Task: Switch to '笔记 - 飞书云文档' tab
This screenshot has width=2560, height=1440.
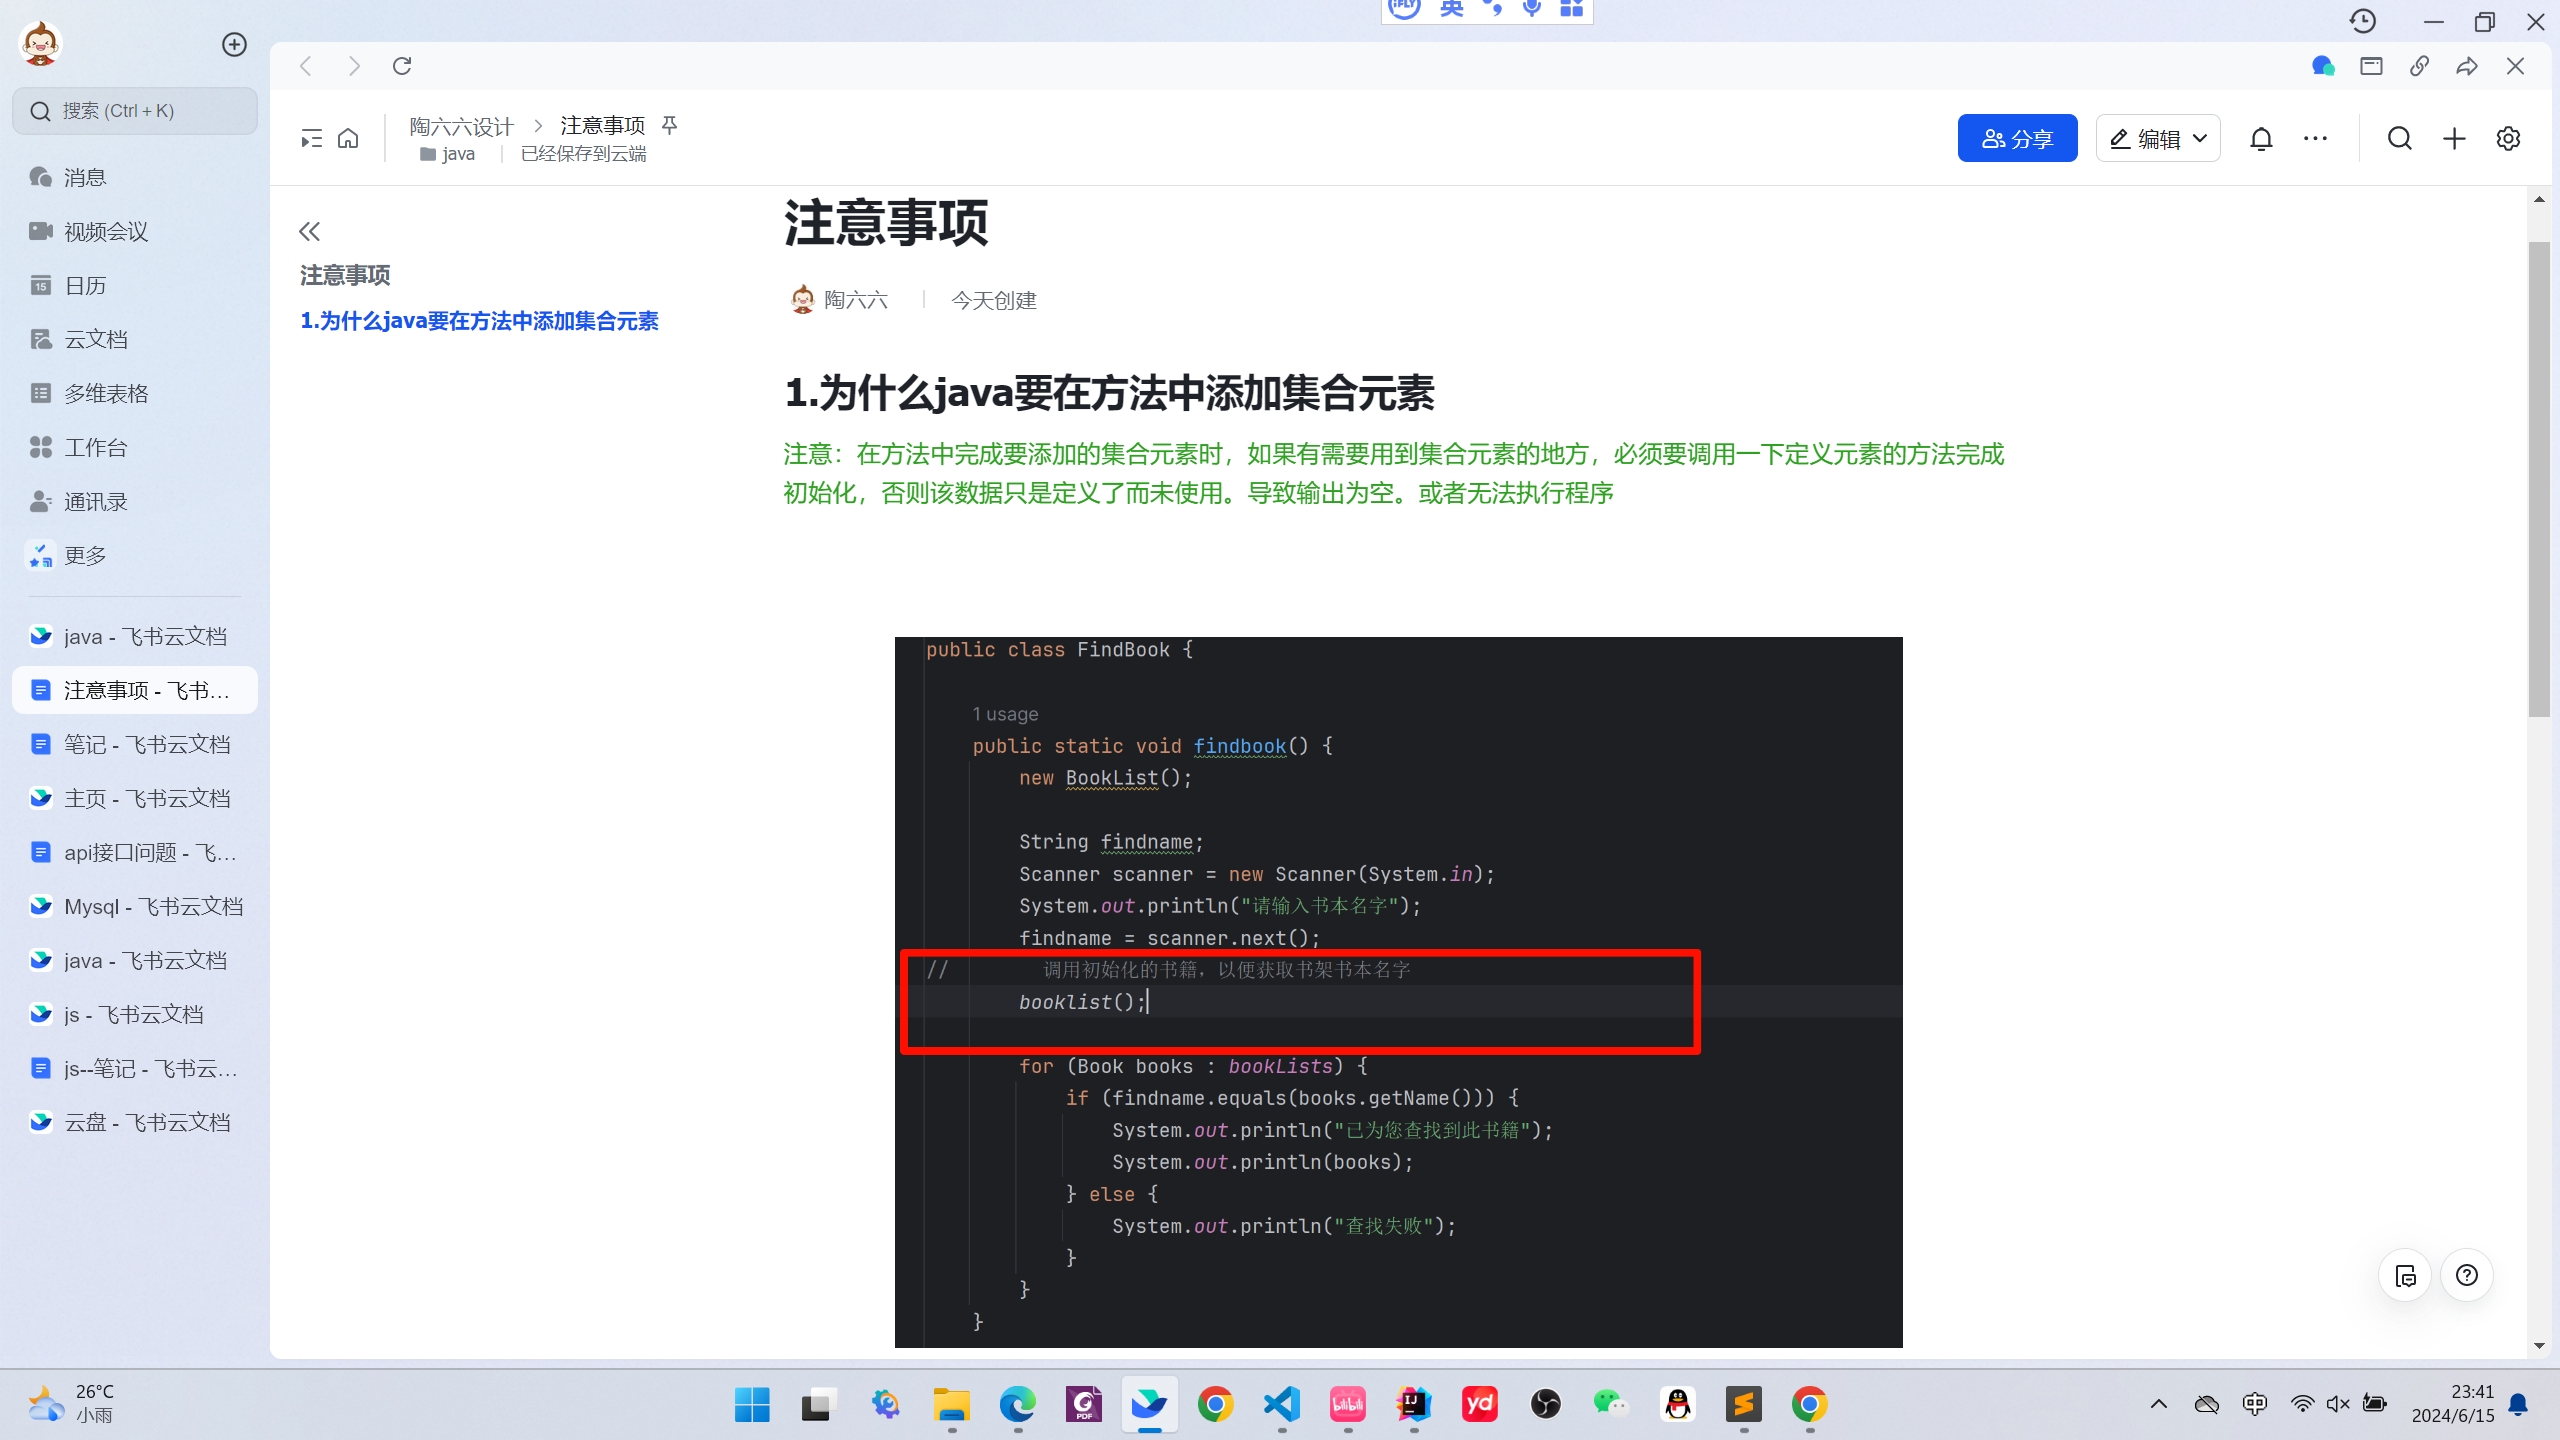Action: click(x=135, y=744)
